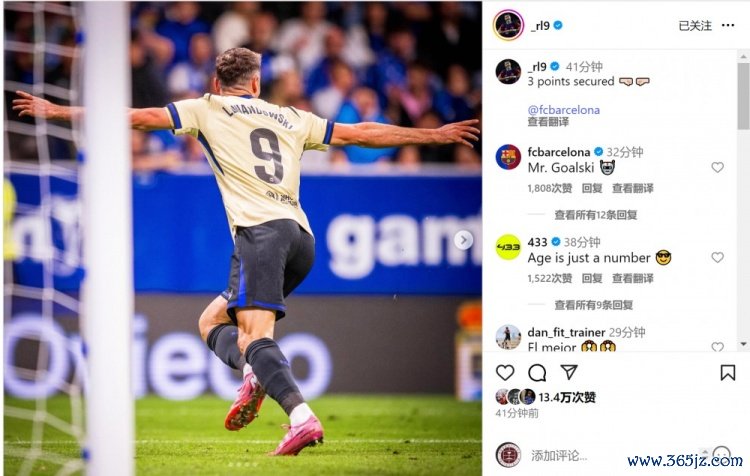The height and width of the screenshot is (476, 750).
Task: Like the post with the heart icon
Action: coord(505,372)
